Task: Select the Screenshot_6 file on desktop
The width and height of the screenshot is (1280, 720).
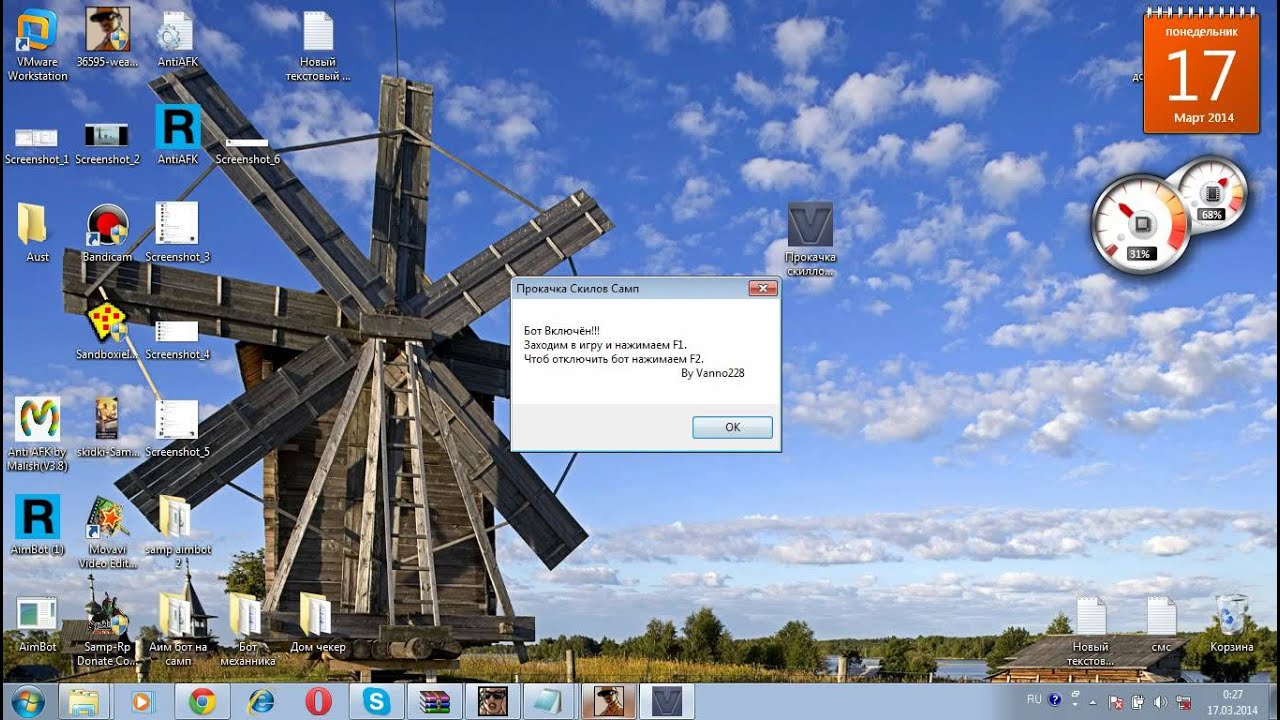Action: (x=248, y=151)
